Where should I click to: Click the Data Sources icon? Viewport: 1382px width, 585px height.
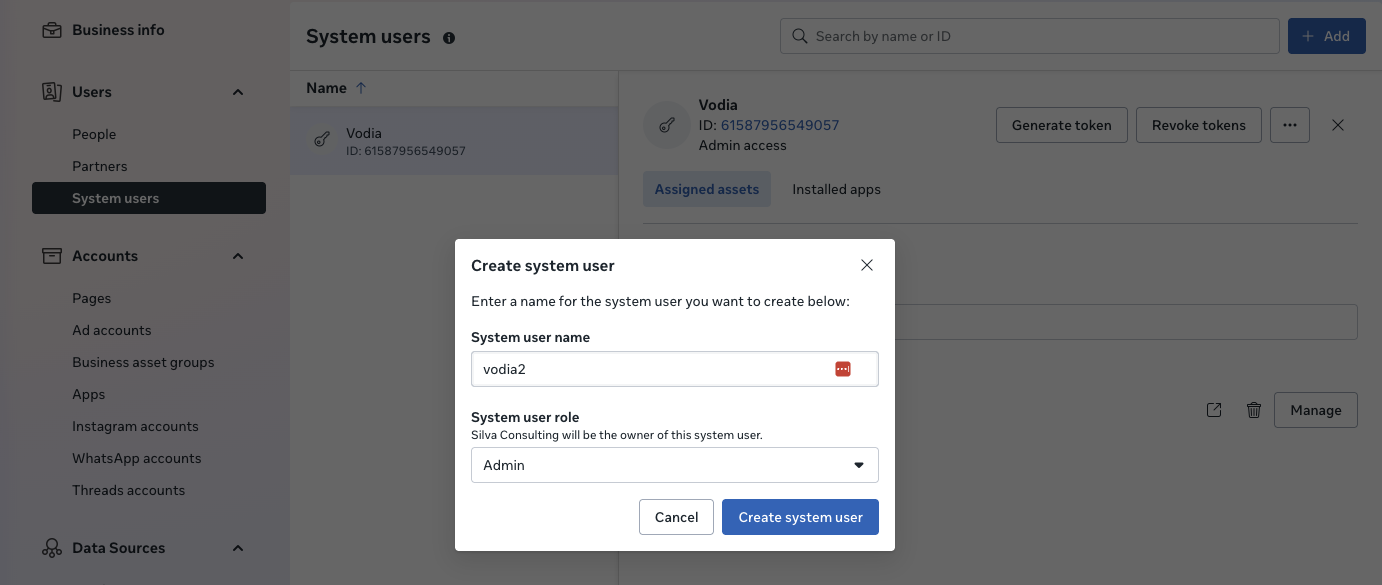51,548
